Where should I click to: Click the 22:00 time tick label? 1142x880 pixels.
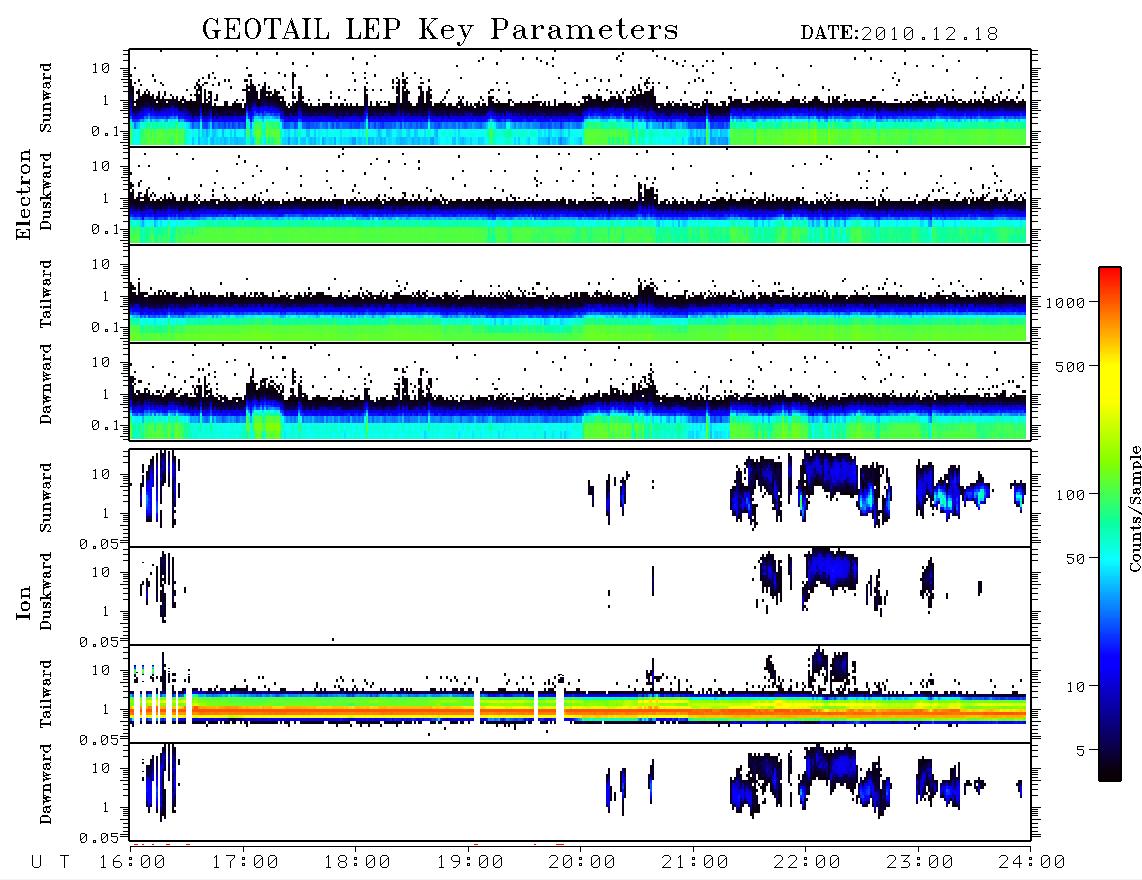point(807,863)
